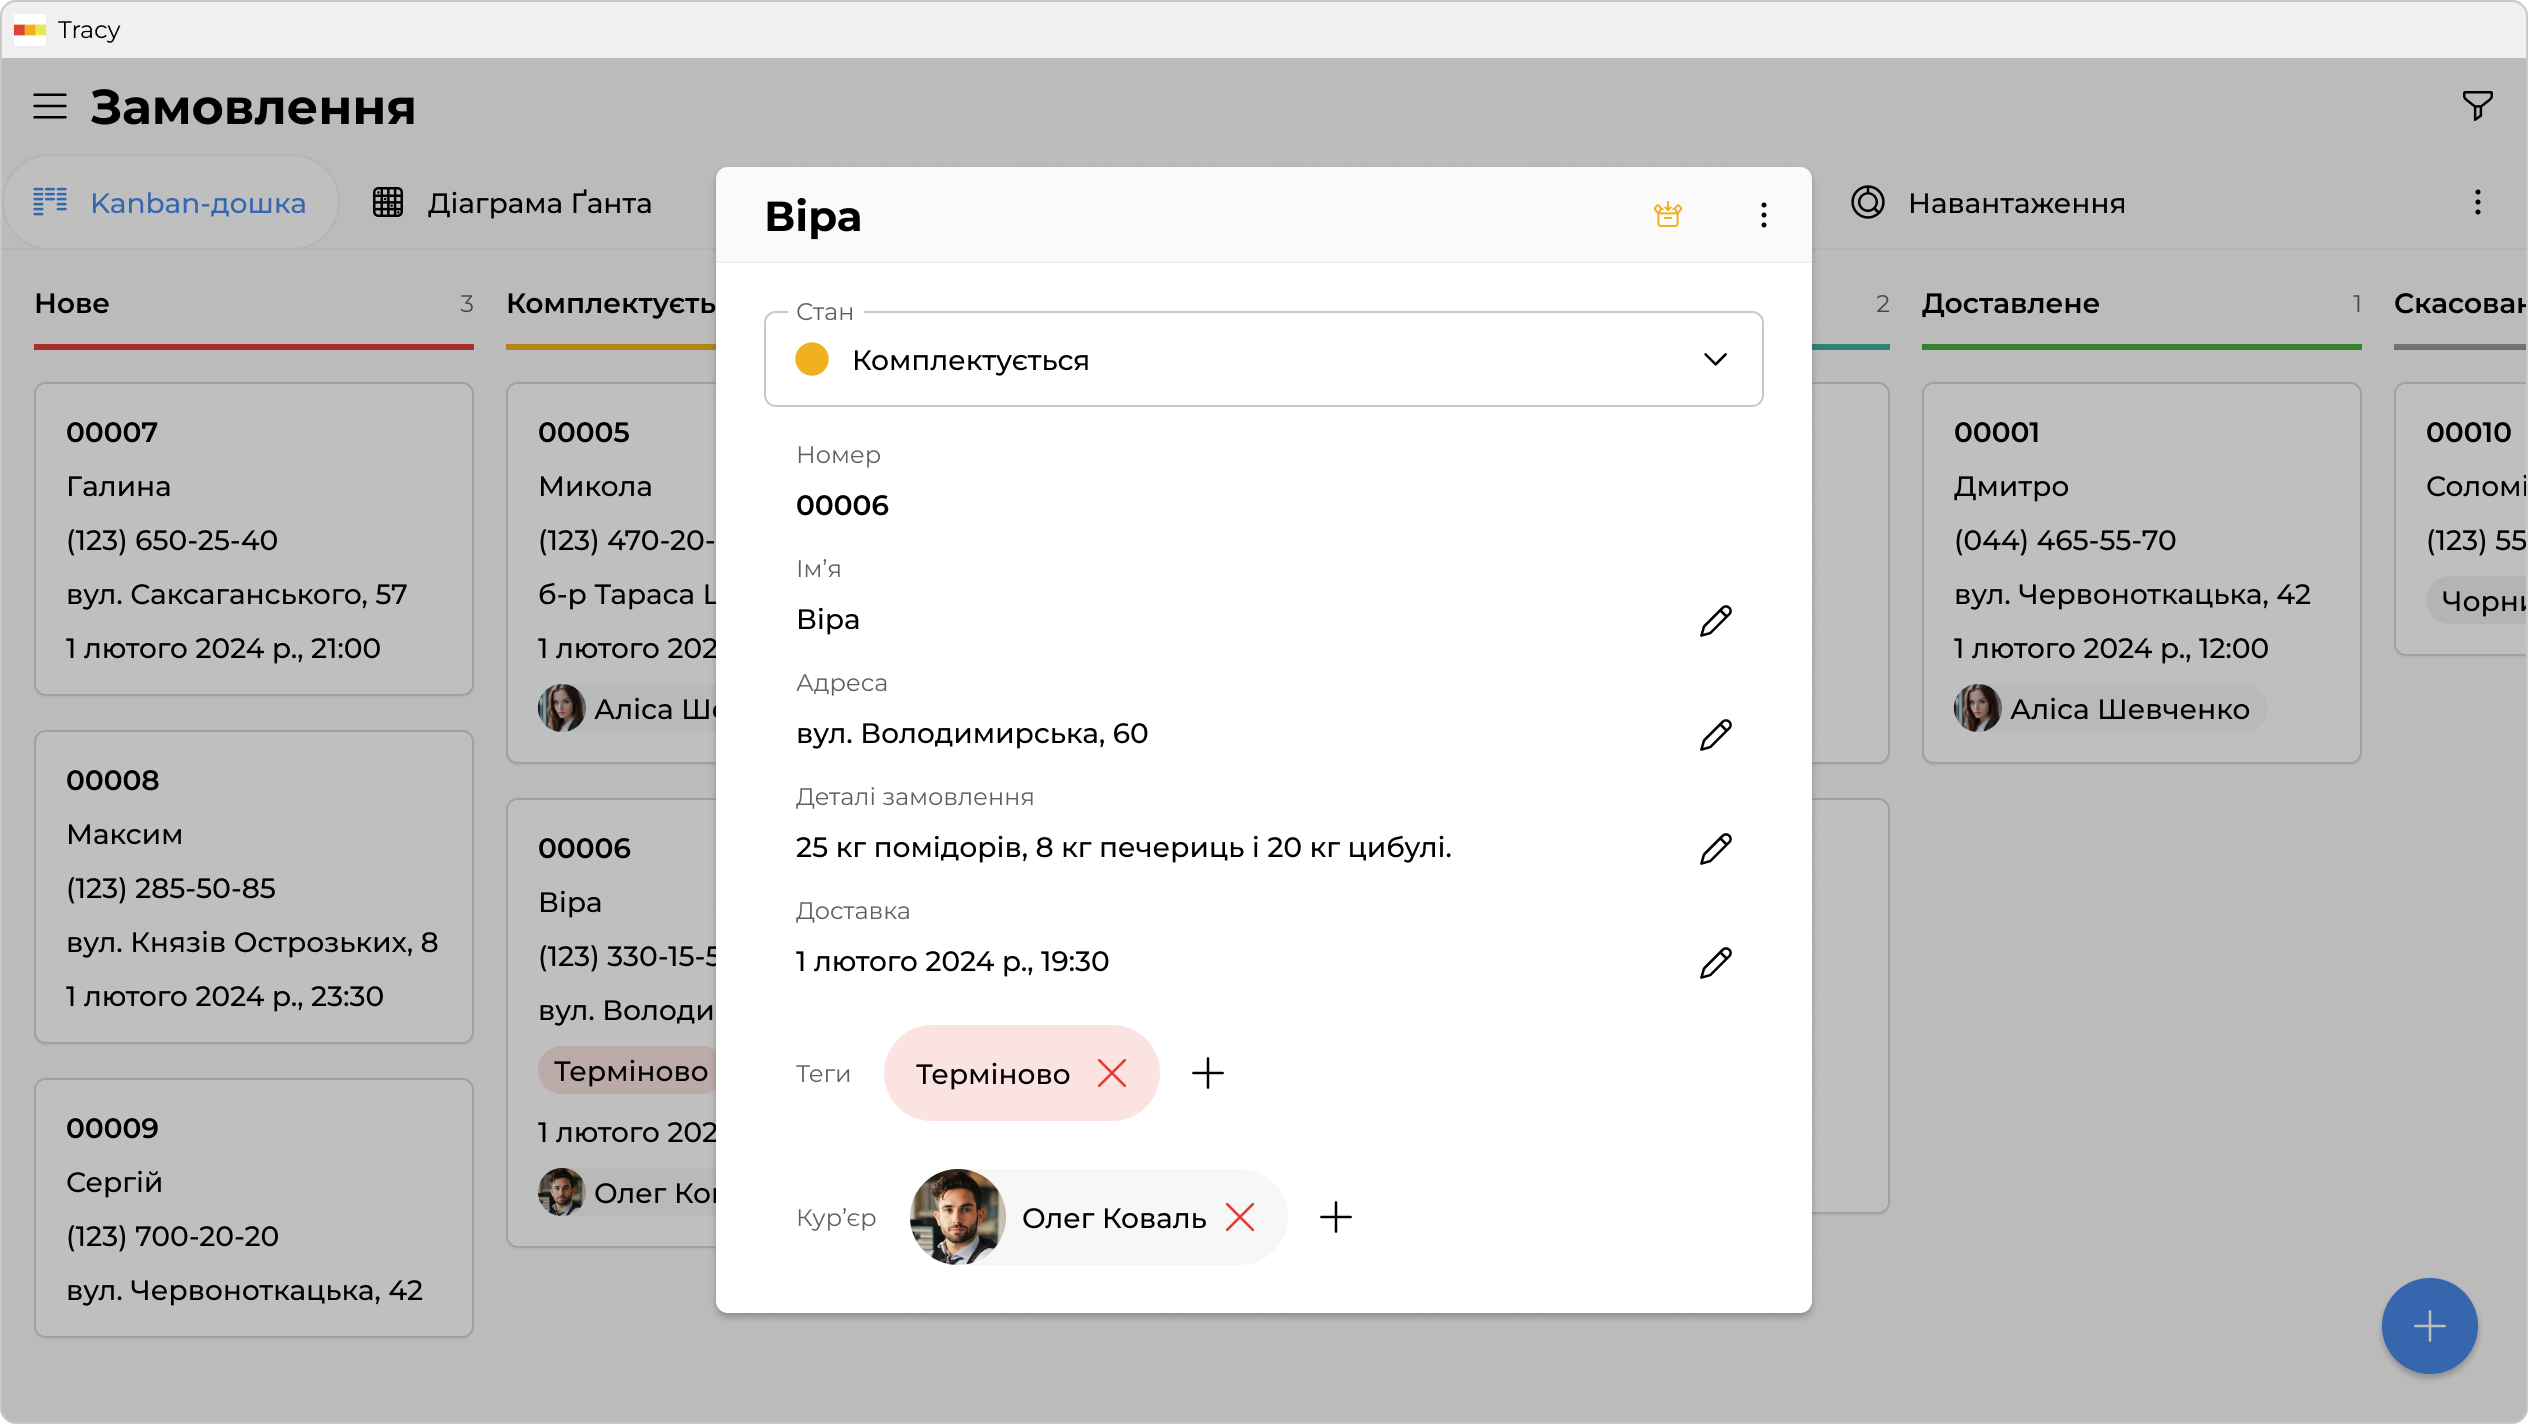Click the orange status color dot
2528x1424 pixels.
tap(811, 359)
